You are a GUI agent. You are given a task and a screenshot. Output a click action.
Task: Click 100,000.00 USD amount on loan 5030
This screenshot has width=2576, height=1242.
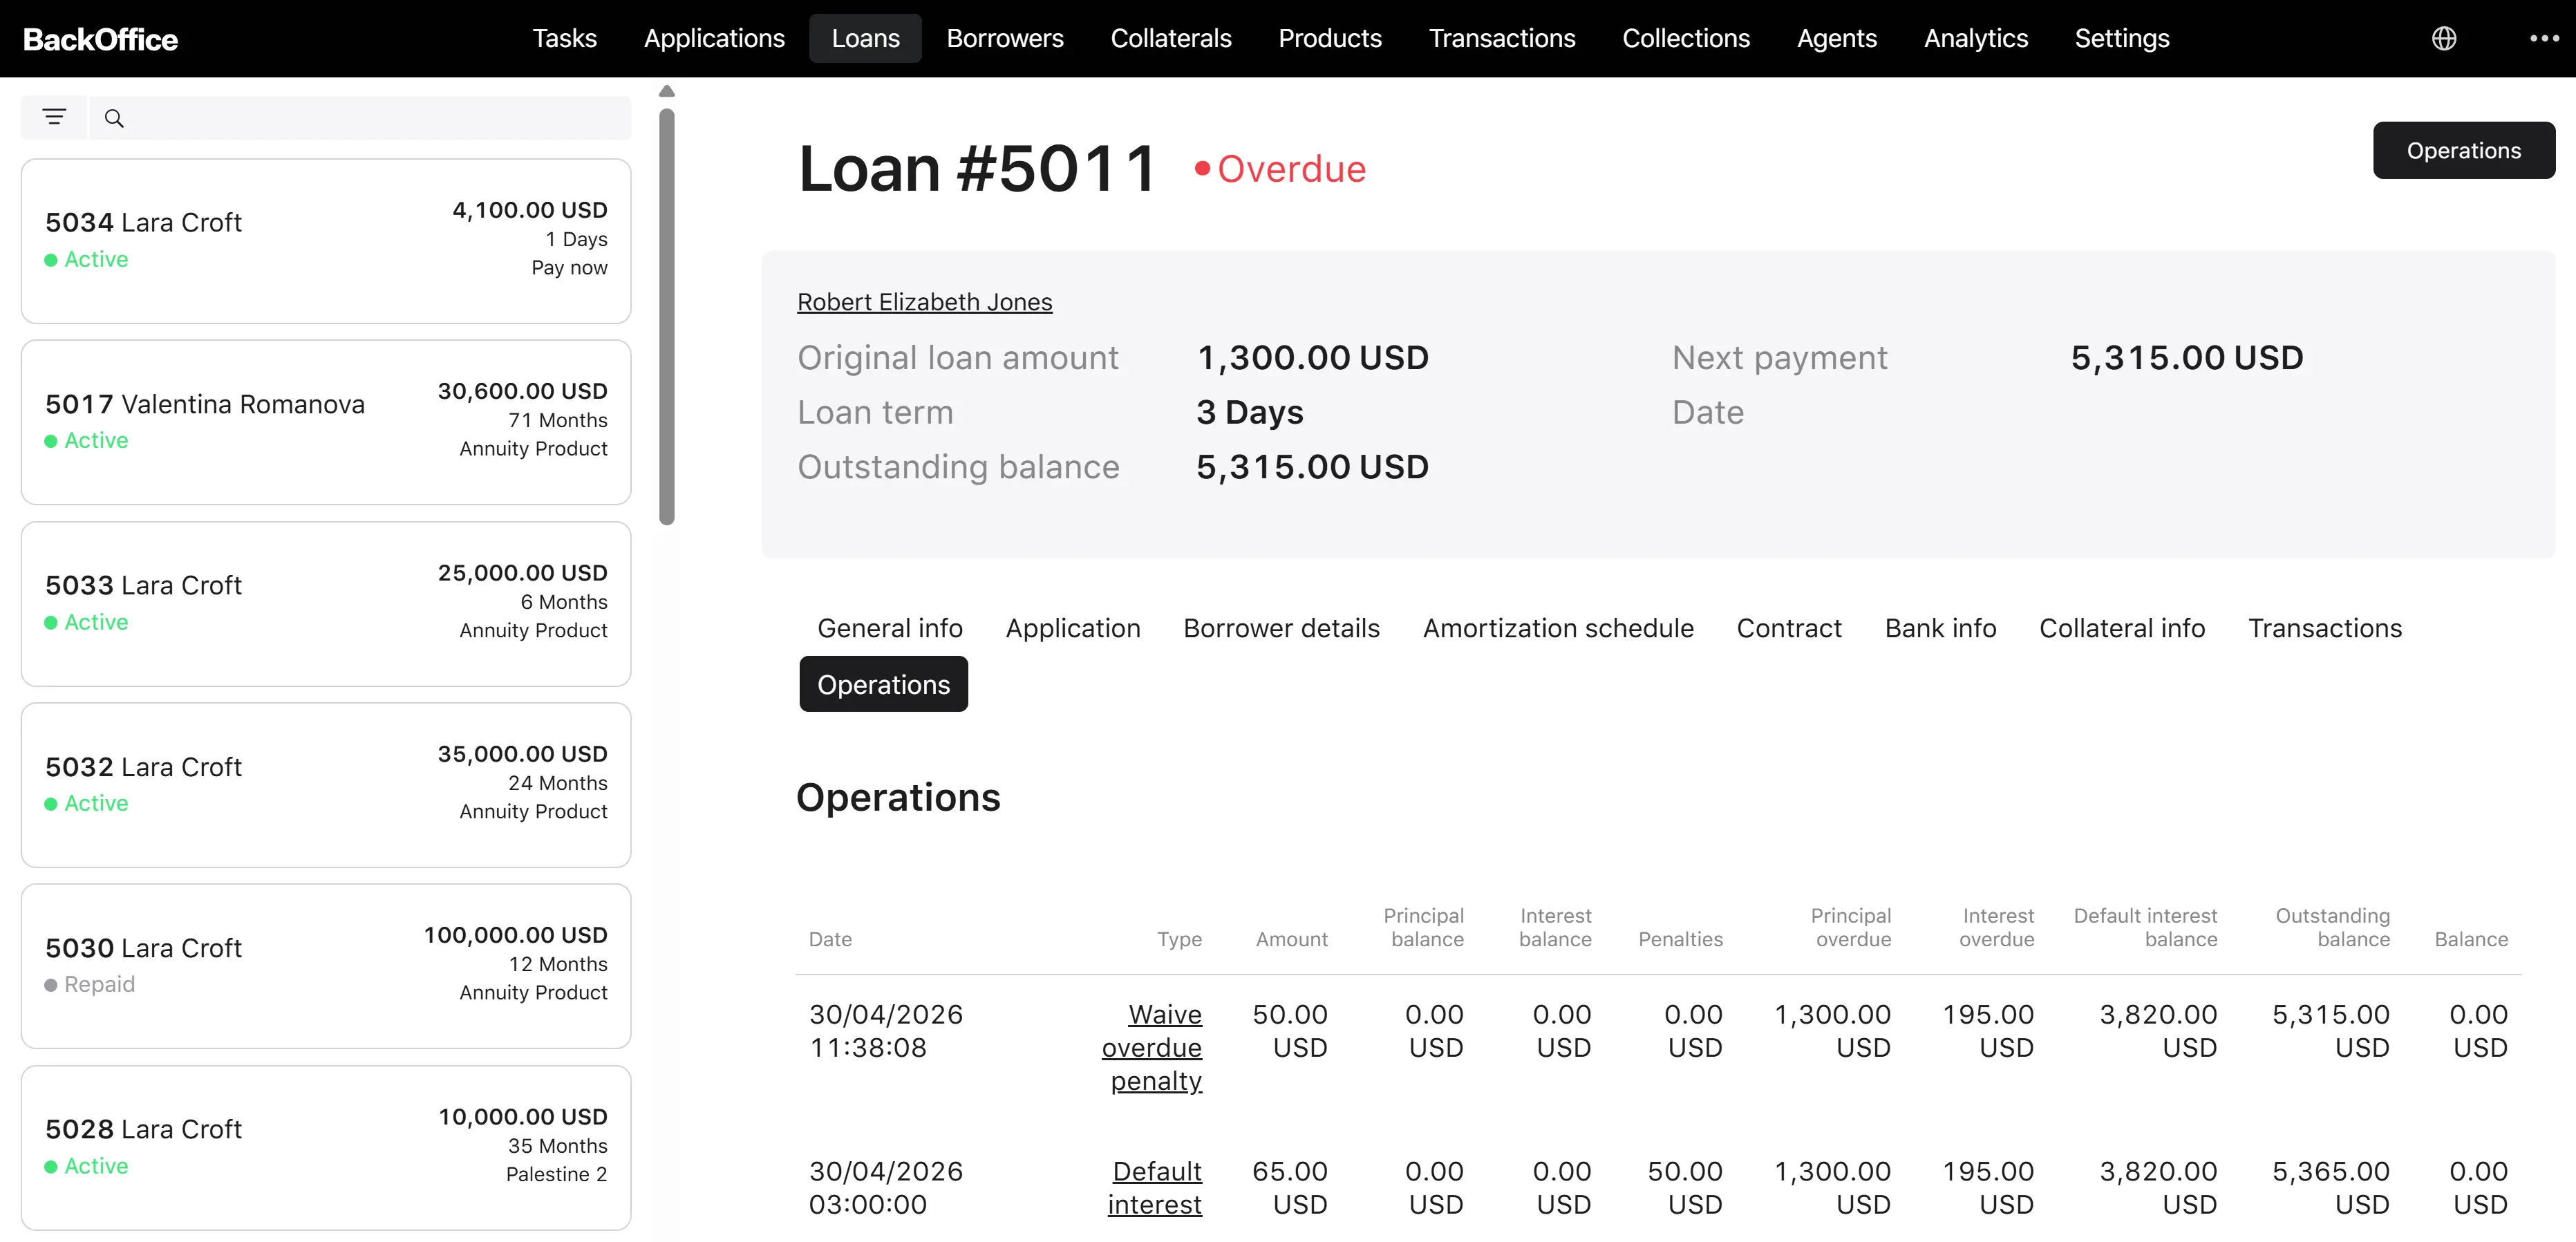coord(515,935)
